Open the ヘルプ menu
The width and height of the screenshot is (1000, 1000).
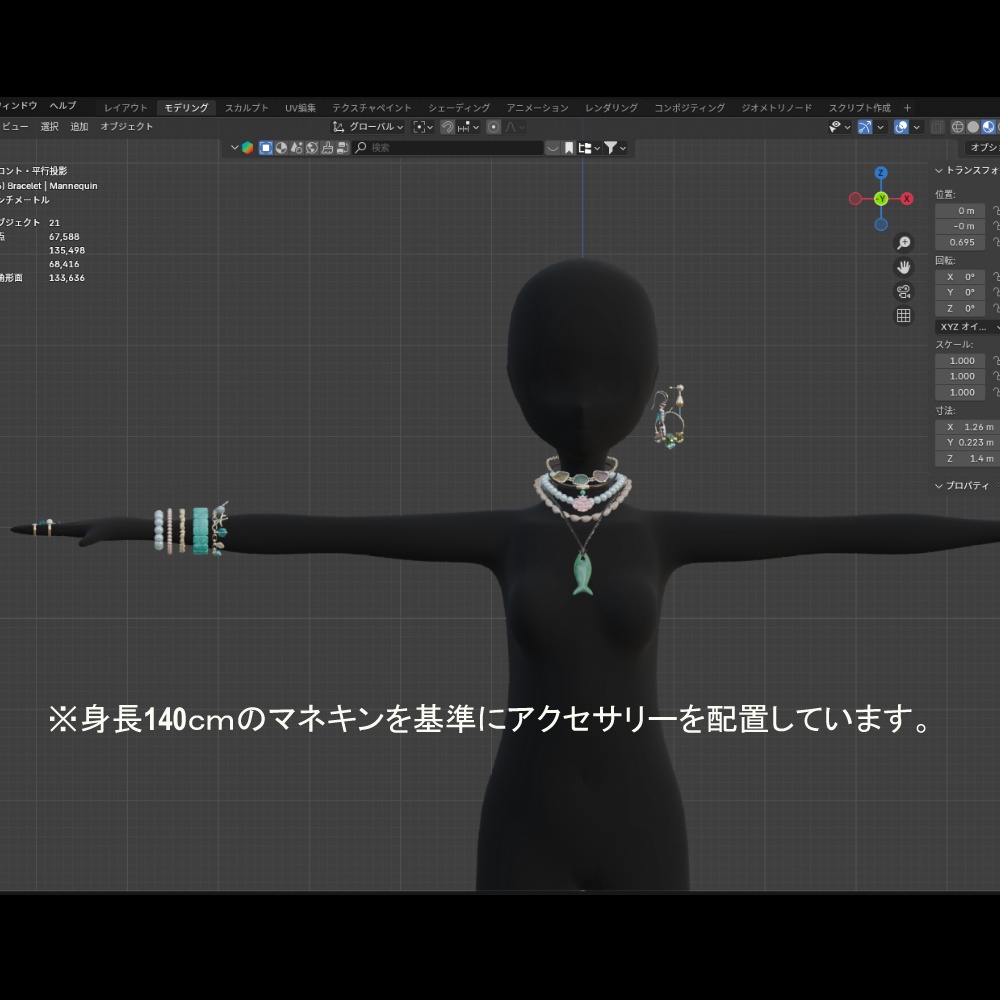point(62,106)
